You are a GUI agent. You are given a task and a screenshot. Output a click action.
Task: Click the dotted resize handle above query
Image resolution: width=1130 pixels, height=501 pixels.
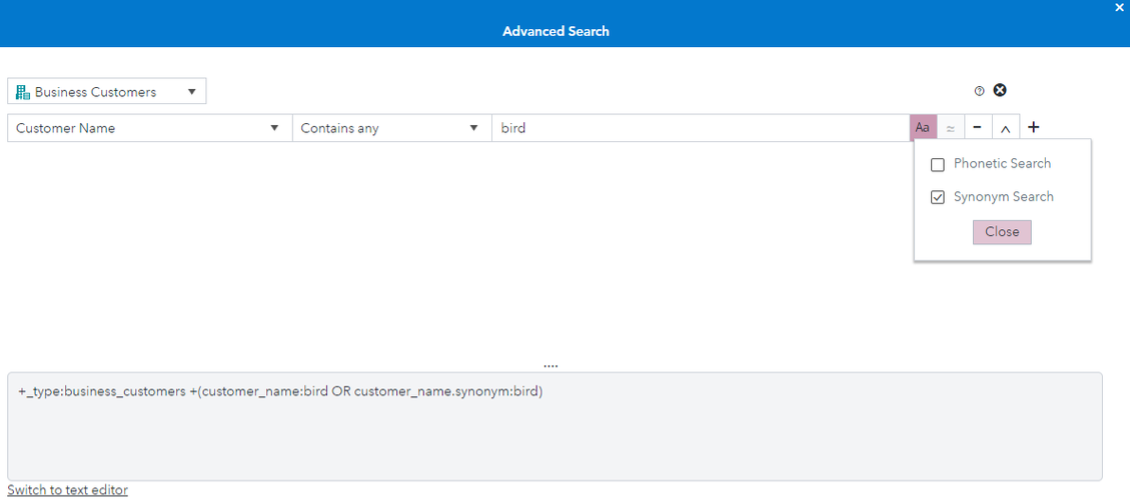(551, 366)
